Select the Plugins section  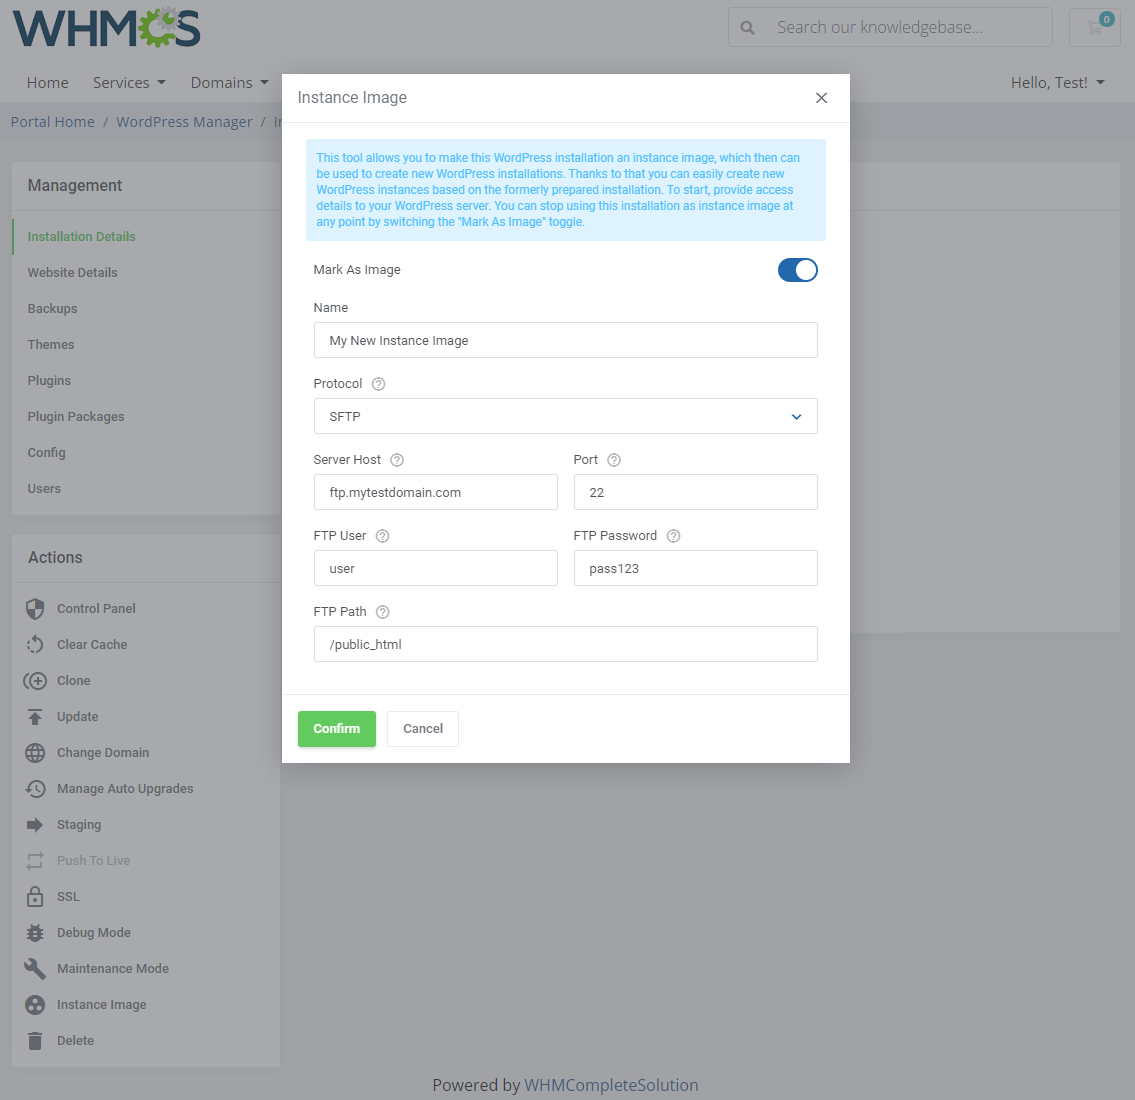pos(48,380)
